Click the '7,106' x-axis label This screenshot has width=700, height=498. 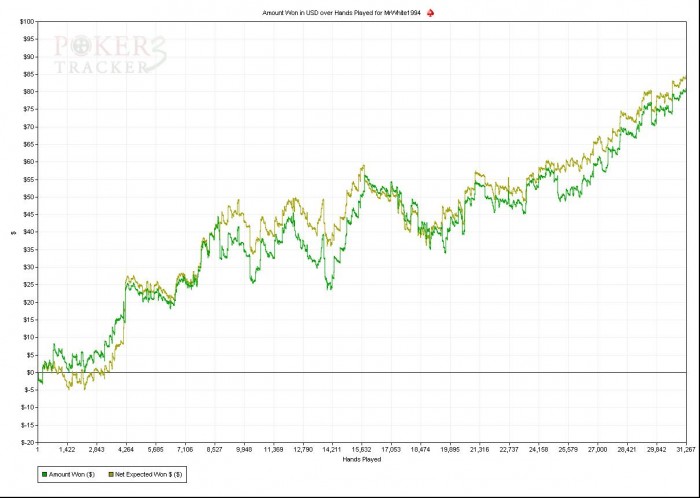[185, 449]
